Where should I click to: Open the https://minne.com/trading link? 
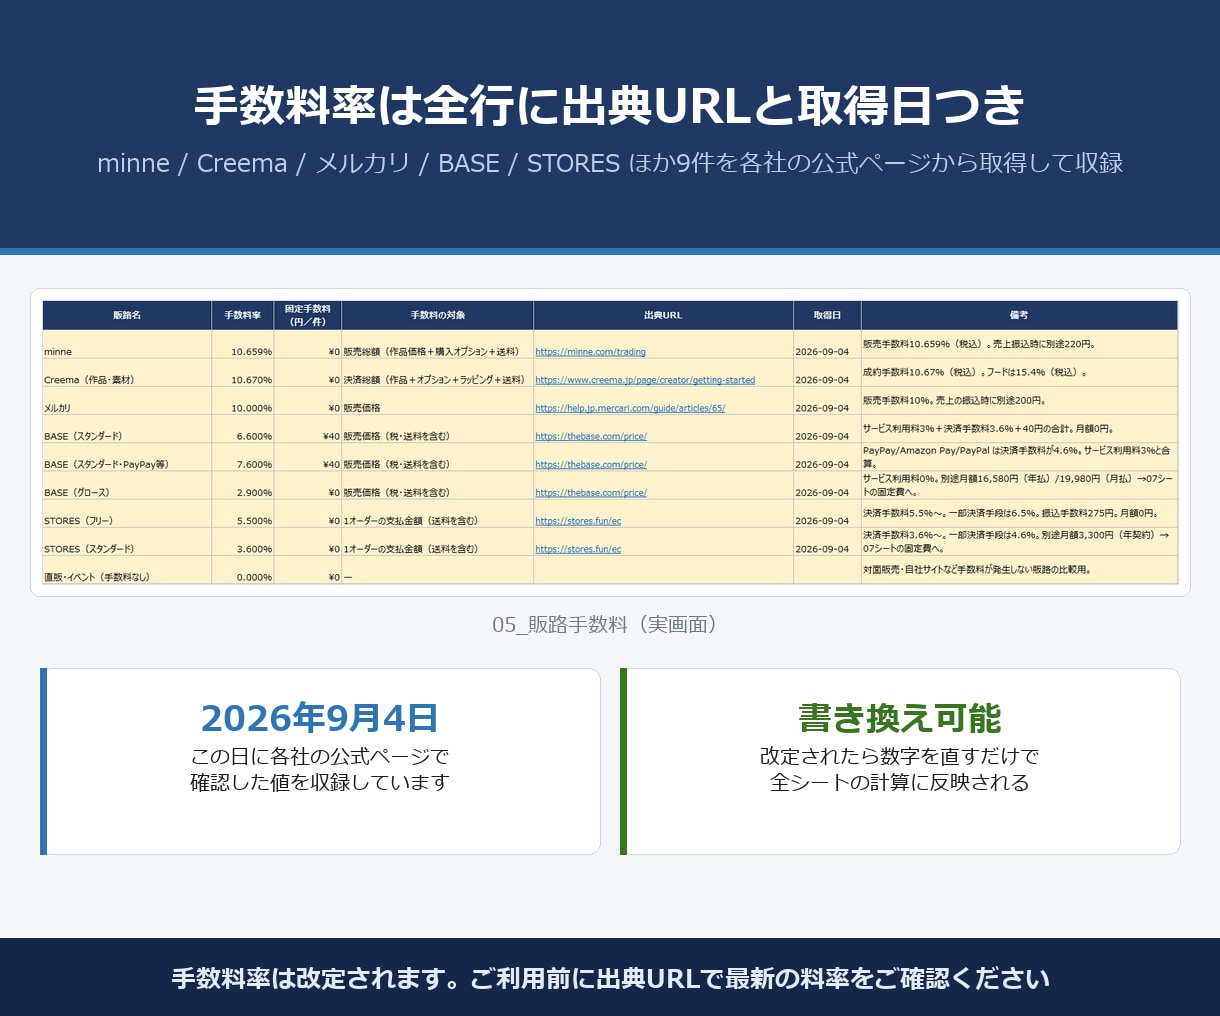590,352
